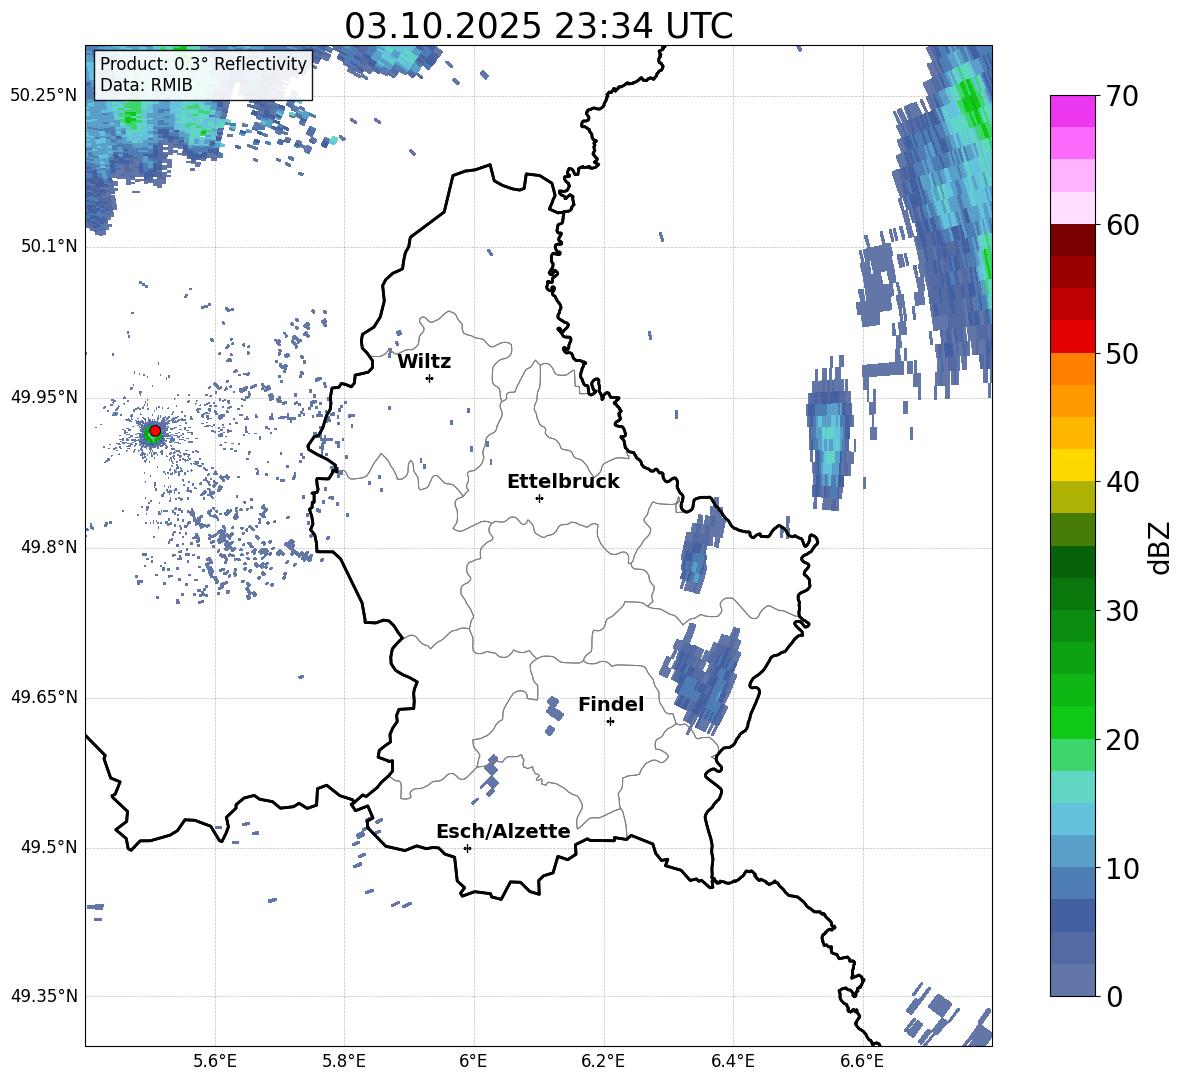Click the 40 tick on the colorbar

[x=1122, y=482]
